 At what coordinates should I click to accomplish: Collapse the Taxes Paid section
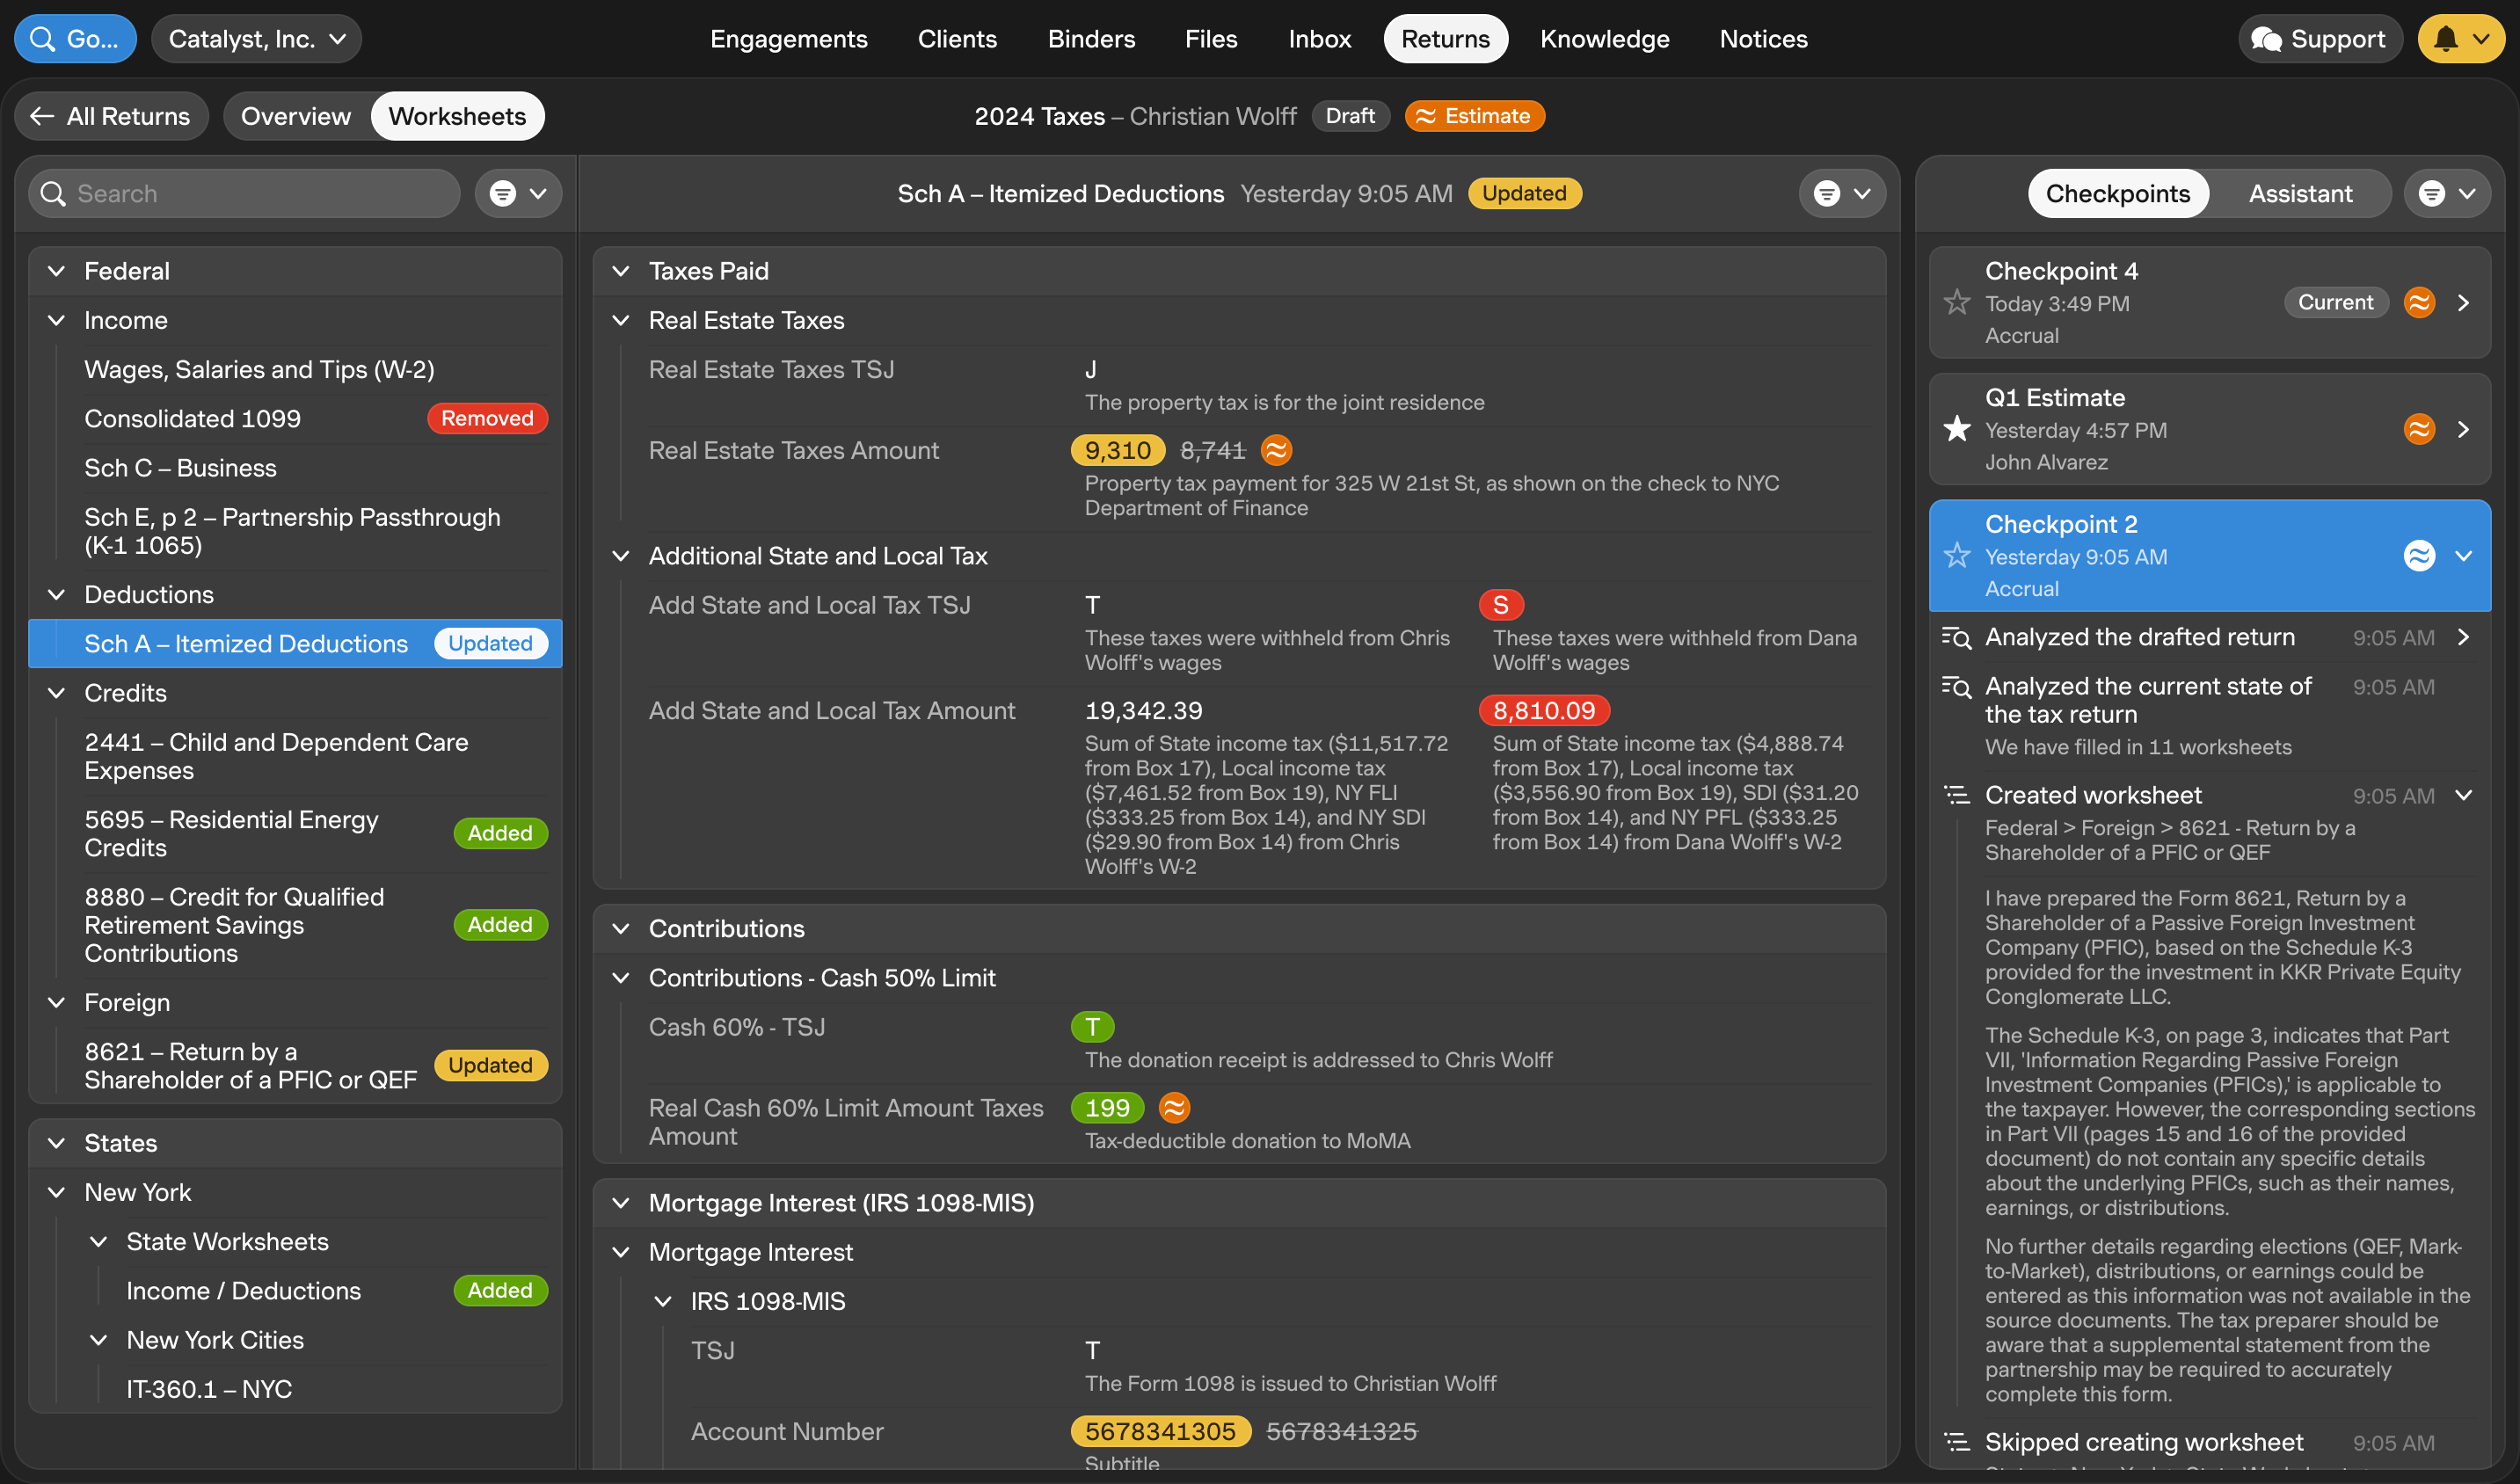621,271
